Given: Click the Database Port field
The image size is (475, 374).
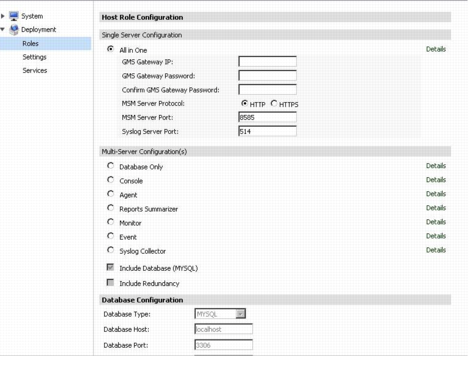Looking at the screenshot, I should pyautogui.click(x=224, y=345).
